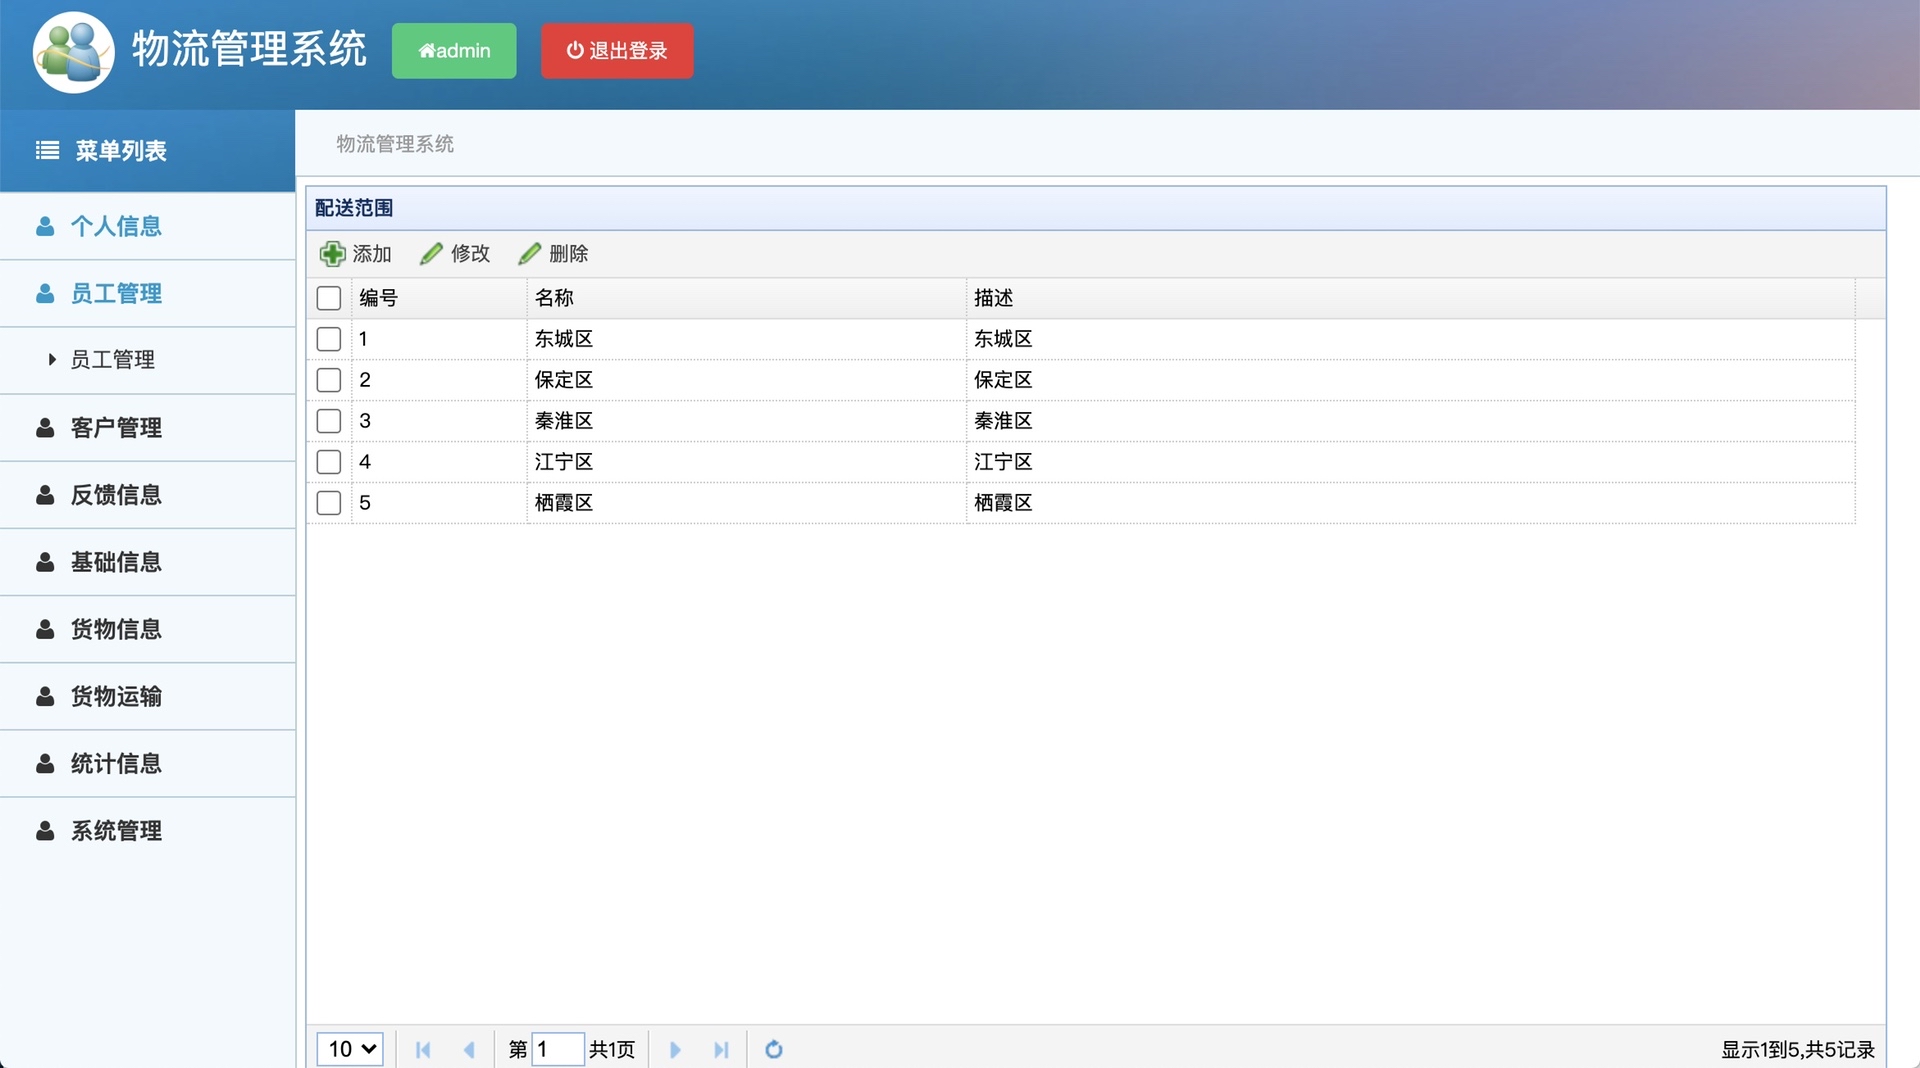
Task: Toggle the select-all checkbox in table header
Action: (x=329, y=297)
